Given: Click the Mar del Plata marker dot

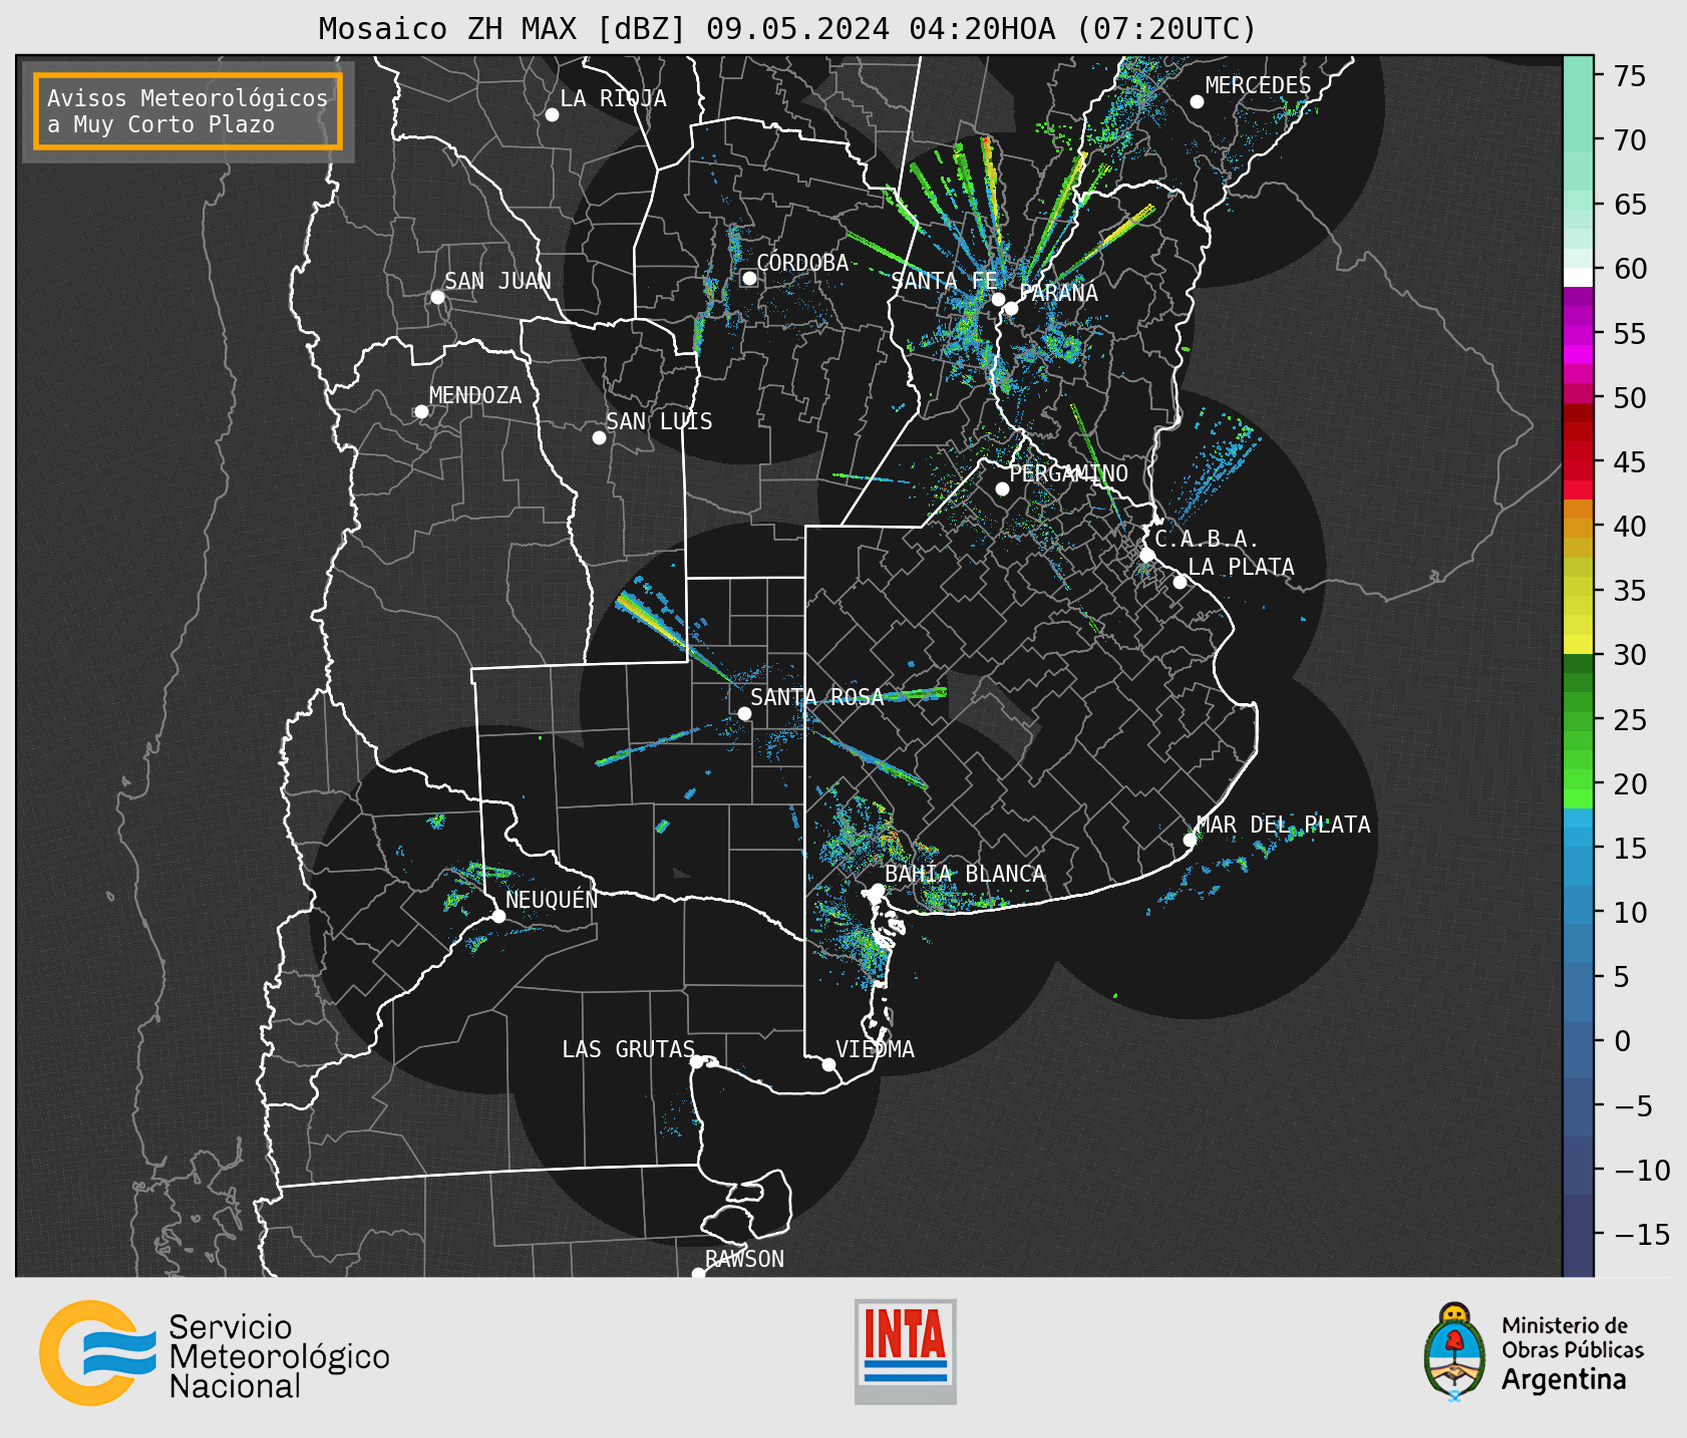Looking at the screenshot, I should point(1190,840).
